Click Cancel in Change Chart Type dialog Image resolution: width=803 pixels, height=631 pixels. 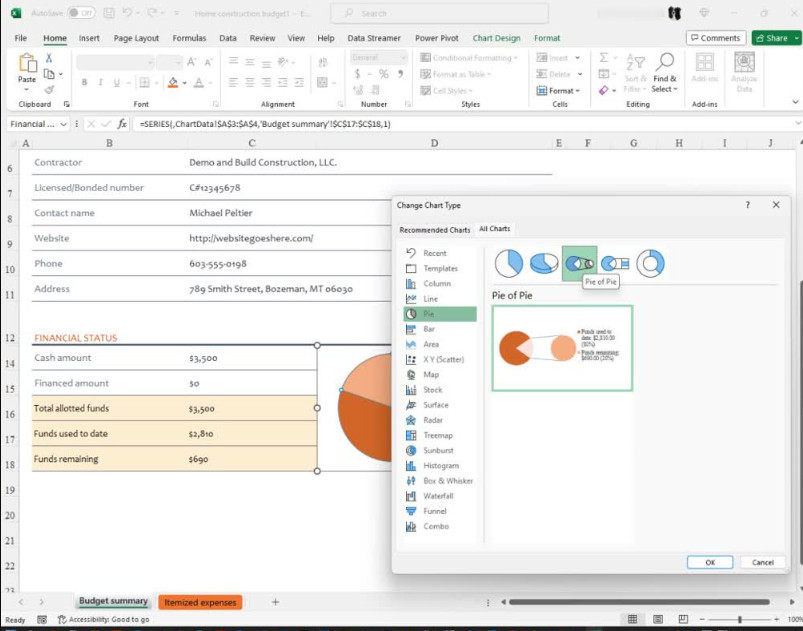pyautogui.click(x=763, y=562)
